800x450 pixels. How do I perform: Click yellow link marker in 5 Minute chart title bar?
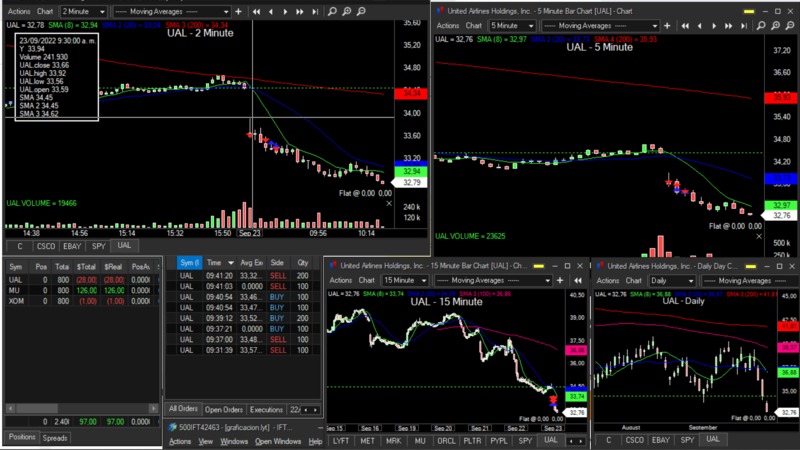(746, 10)
